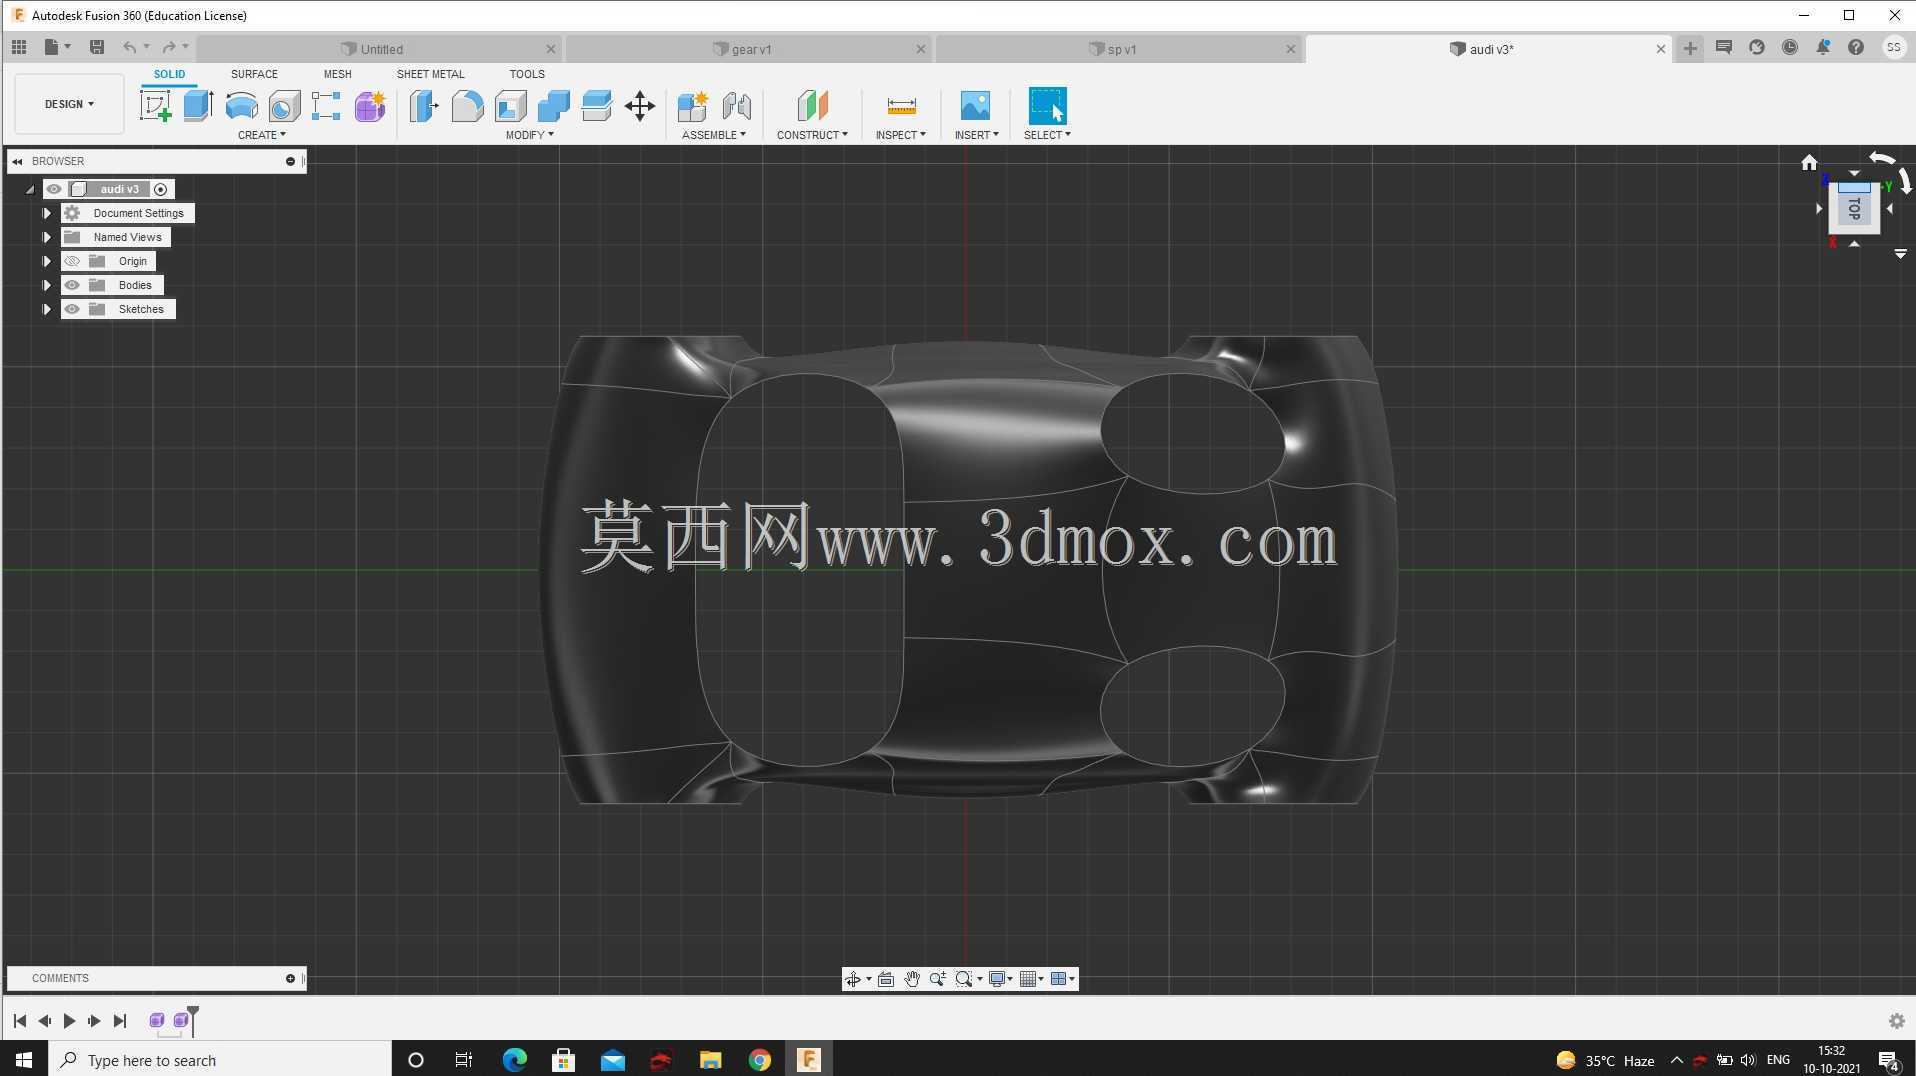This screenshot has height=1076, width=1916.
Task: Switch to the TOOLS tab
Action: (x=527, y=74)
